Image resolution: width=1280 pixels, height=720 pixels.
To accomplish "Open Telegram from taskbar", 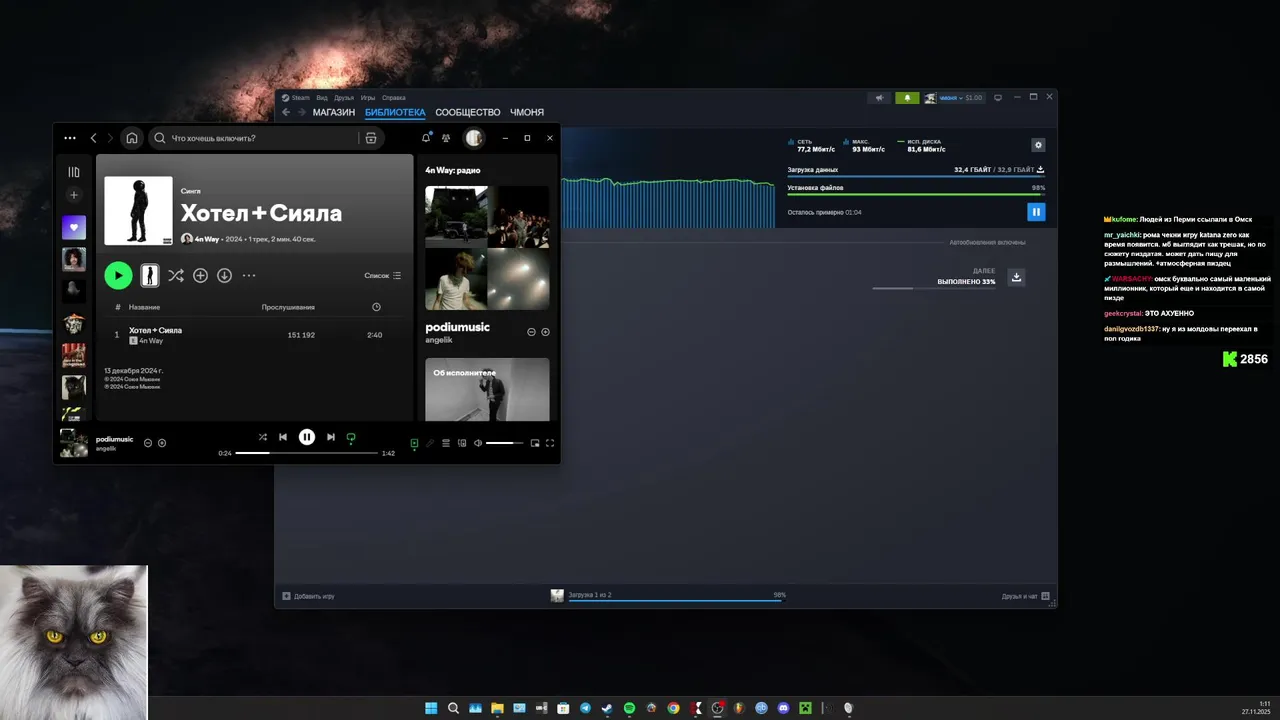I will (585, 708).
